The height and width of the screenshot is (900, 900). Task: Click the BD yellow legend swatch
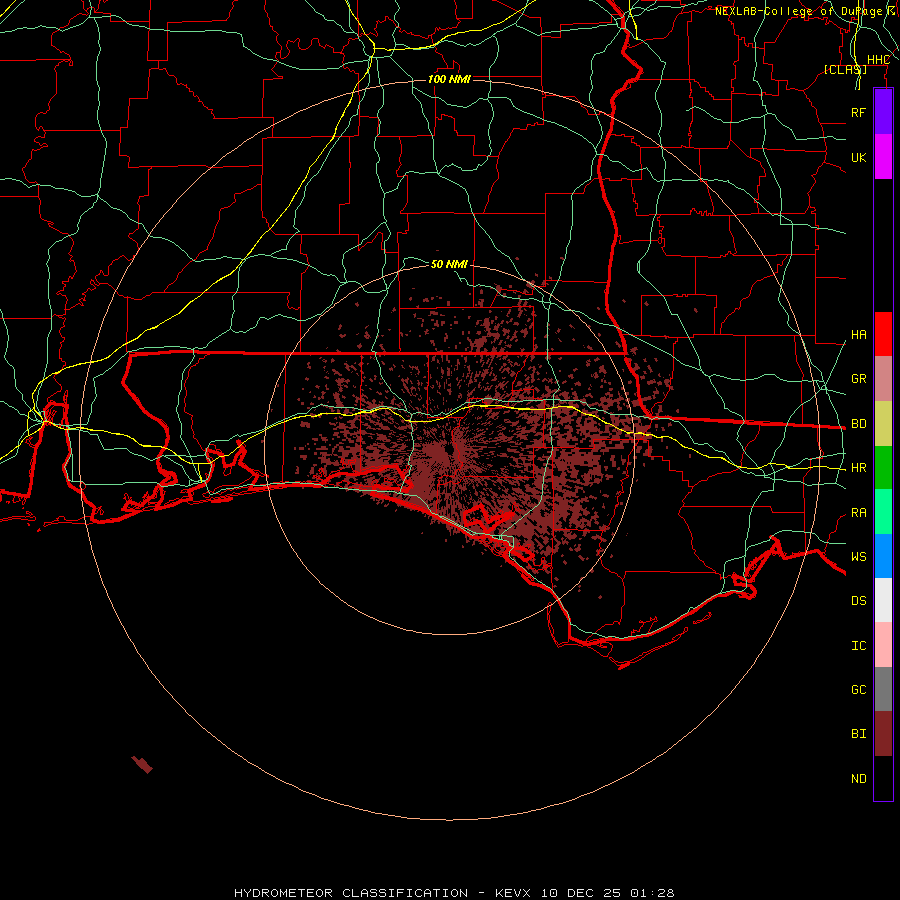coord(883,424)
